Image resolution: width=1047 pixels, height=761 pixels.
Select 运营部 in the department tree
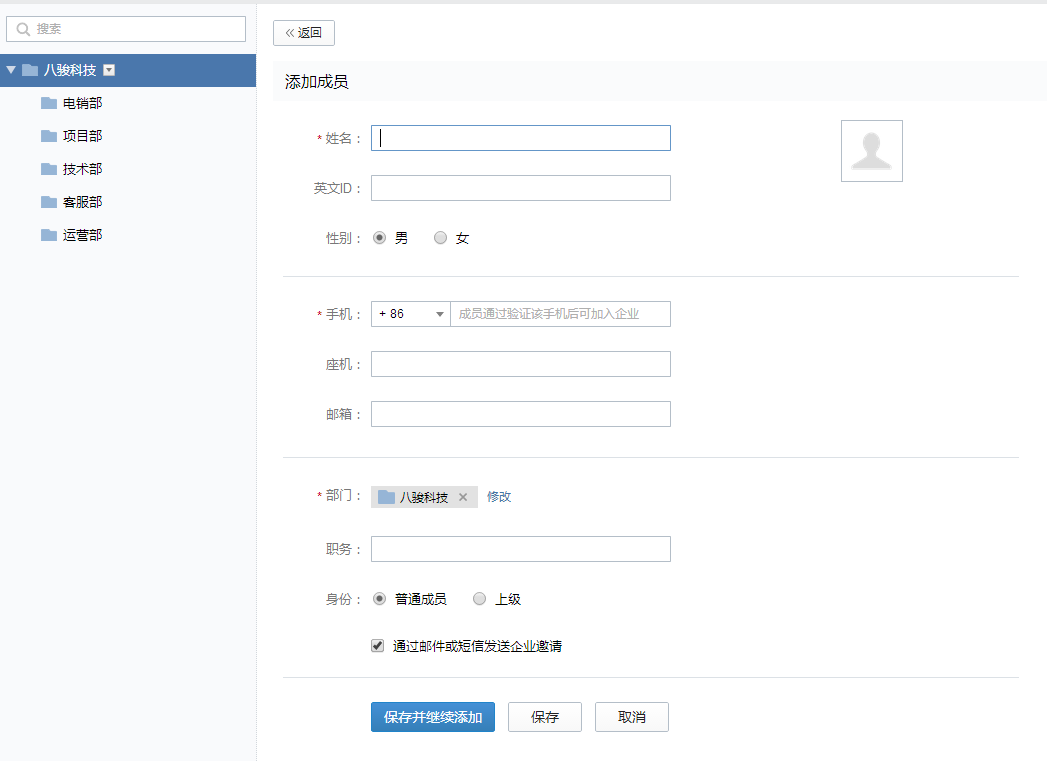point(82,235)
